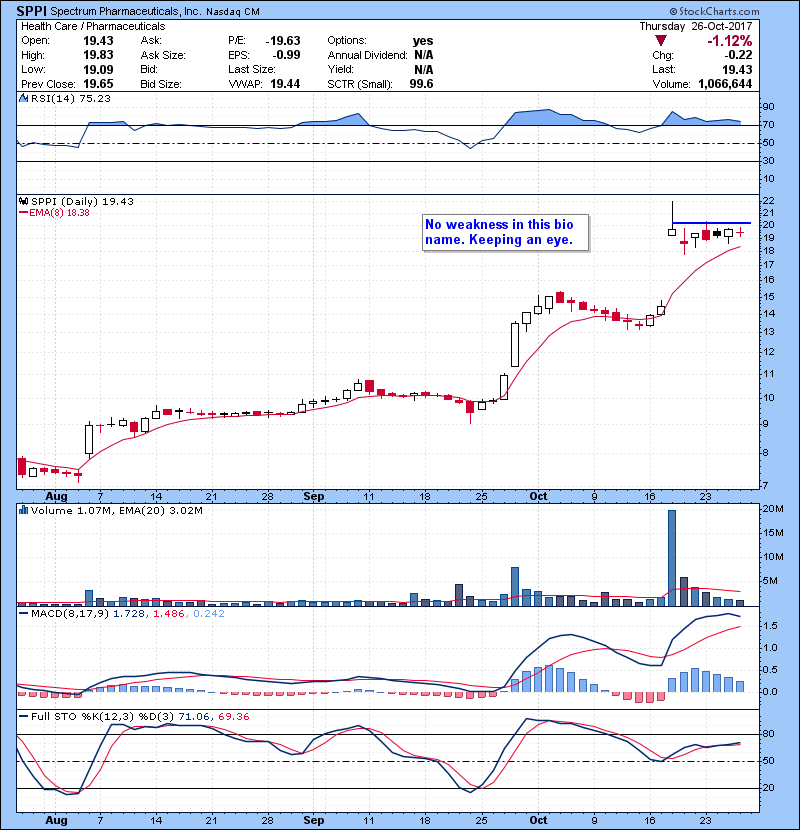
Task: Click the 80 label on the stochastic axis
Action: pyautogui.click(x=769, y=734)
